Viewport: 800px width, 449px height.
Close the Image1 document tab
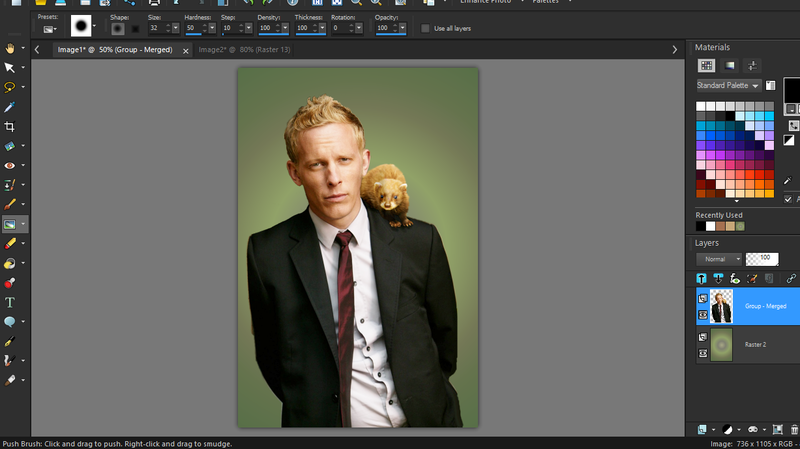[186, 51]
